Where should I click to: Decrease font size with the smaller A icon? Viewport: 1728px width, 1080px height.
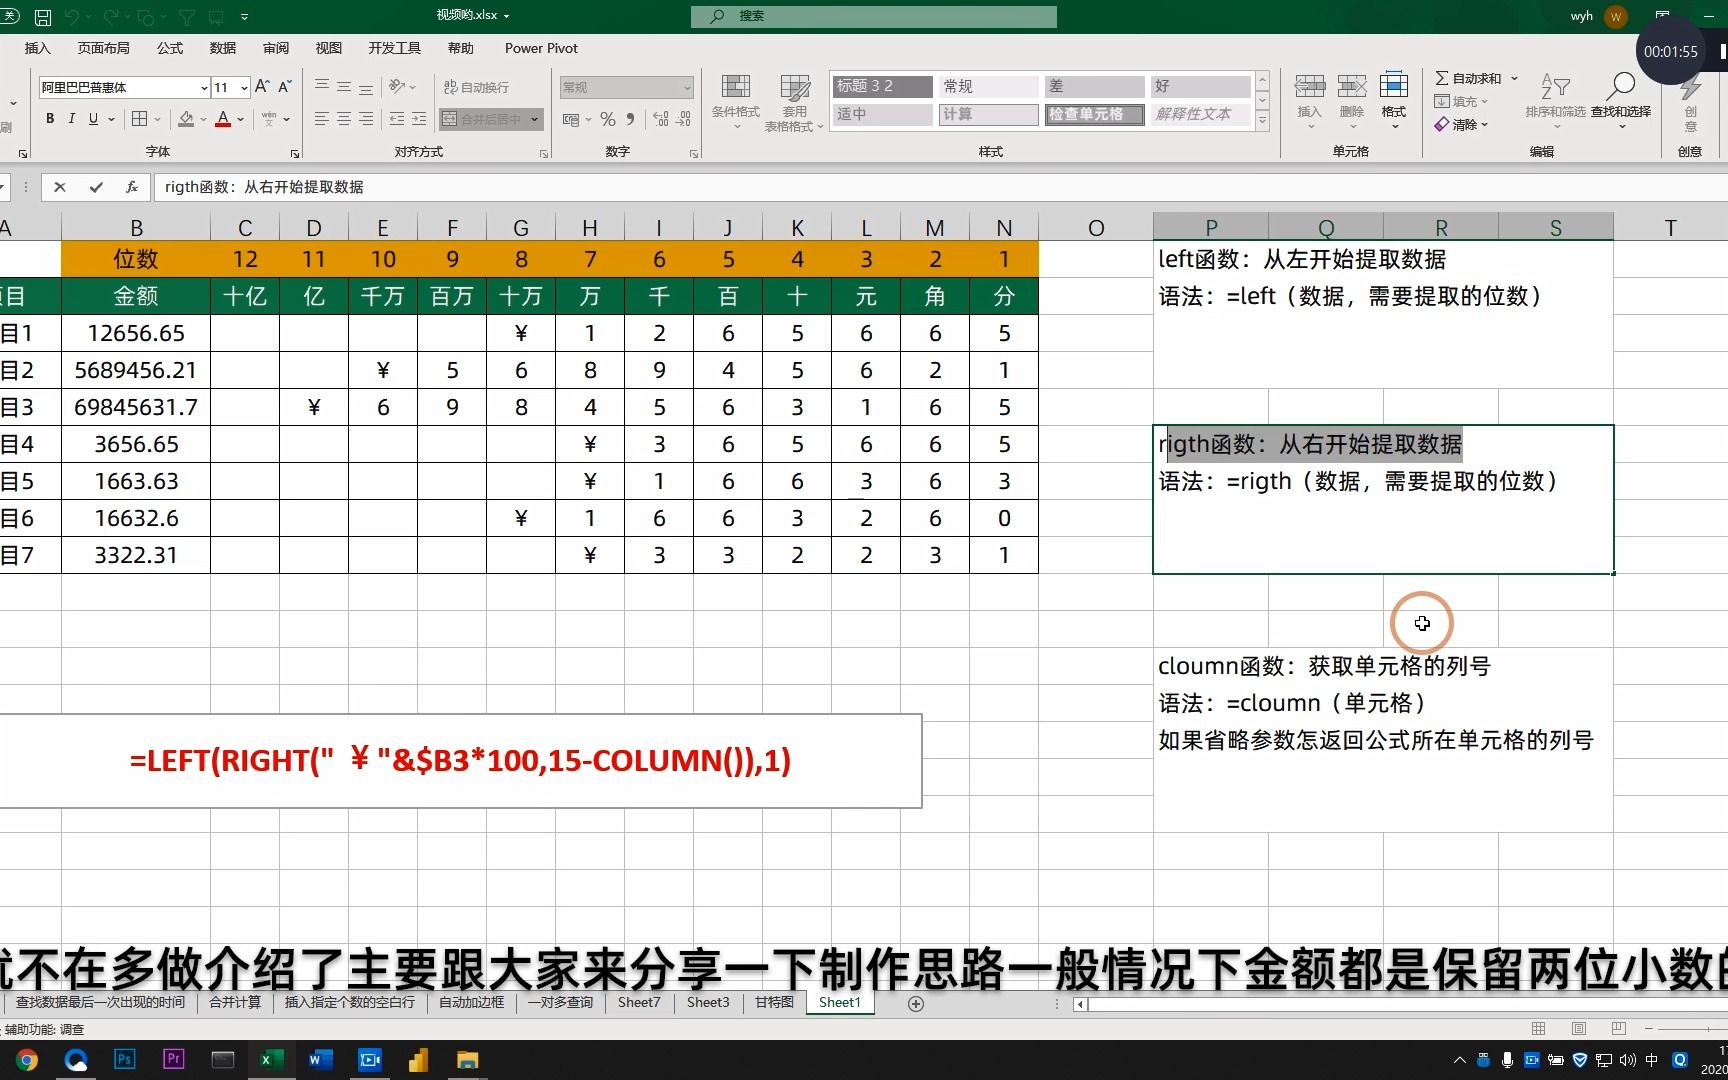click(285, 87)
